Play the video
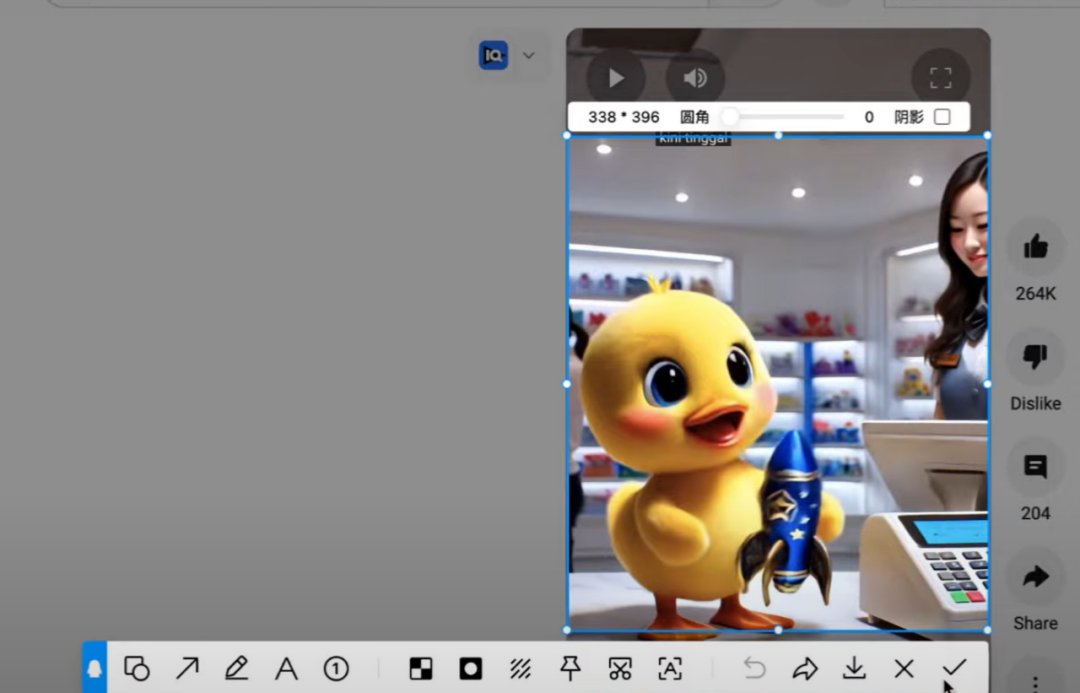 [616, 78]
